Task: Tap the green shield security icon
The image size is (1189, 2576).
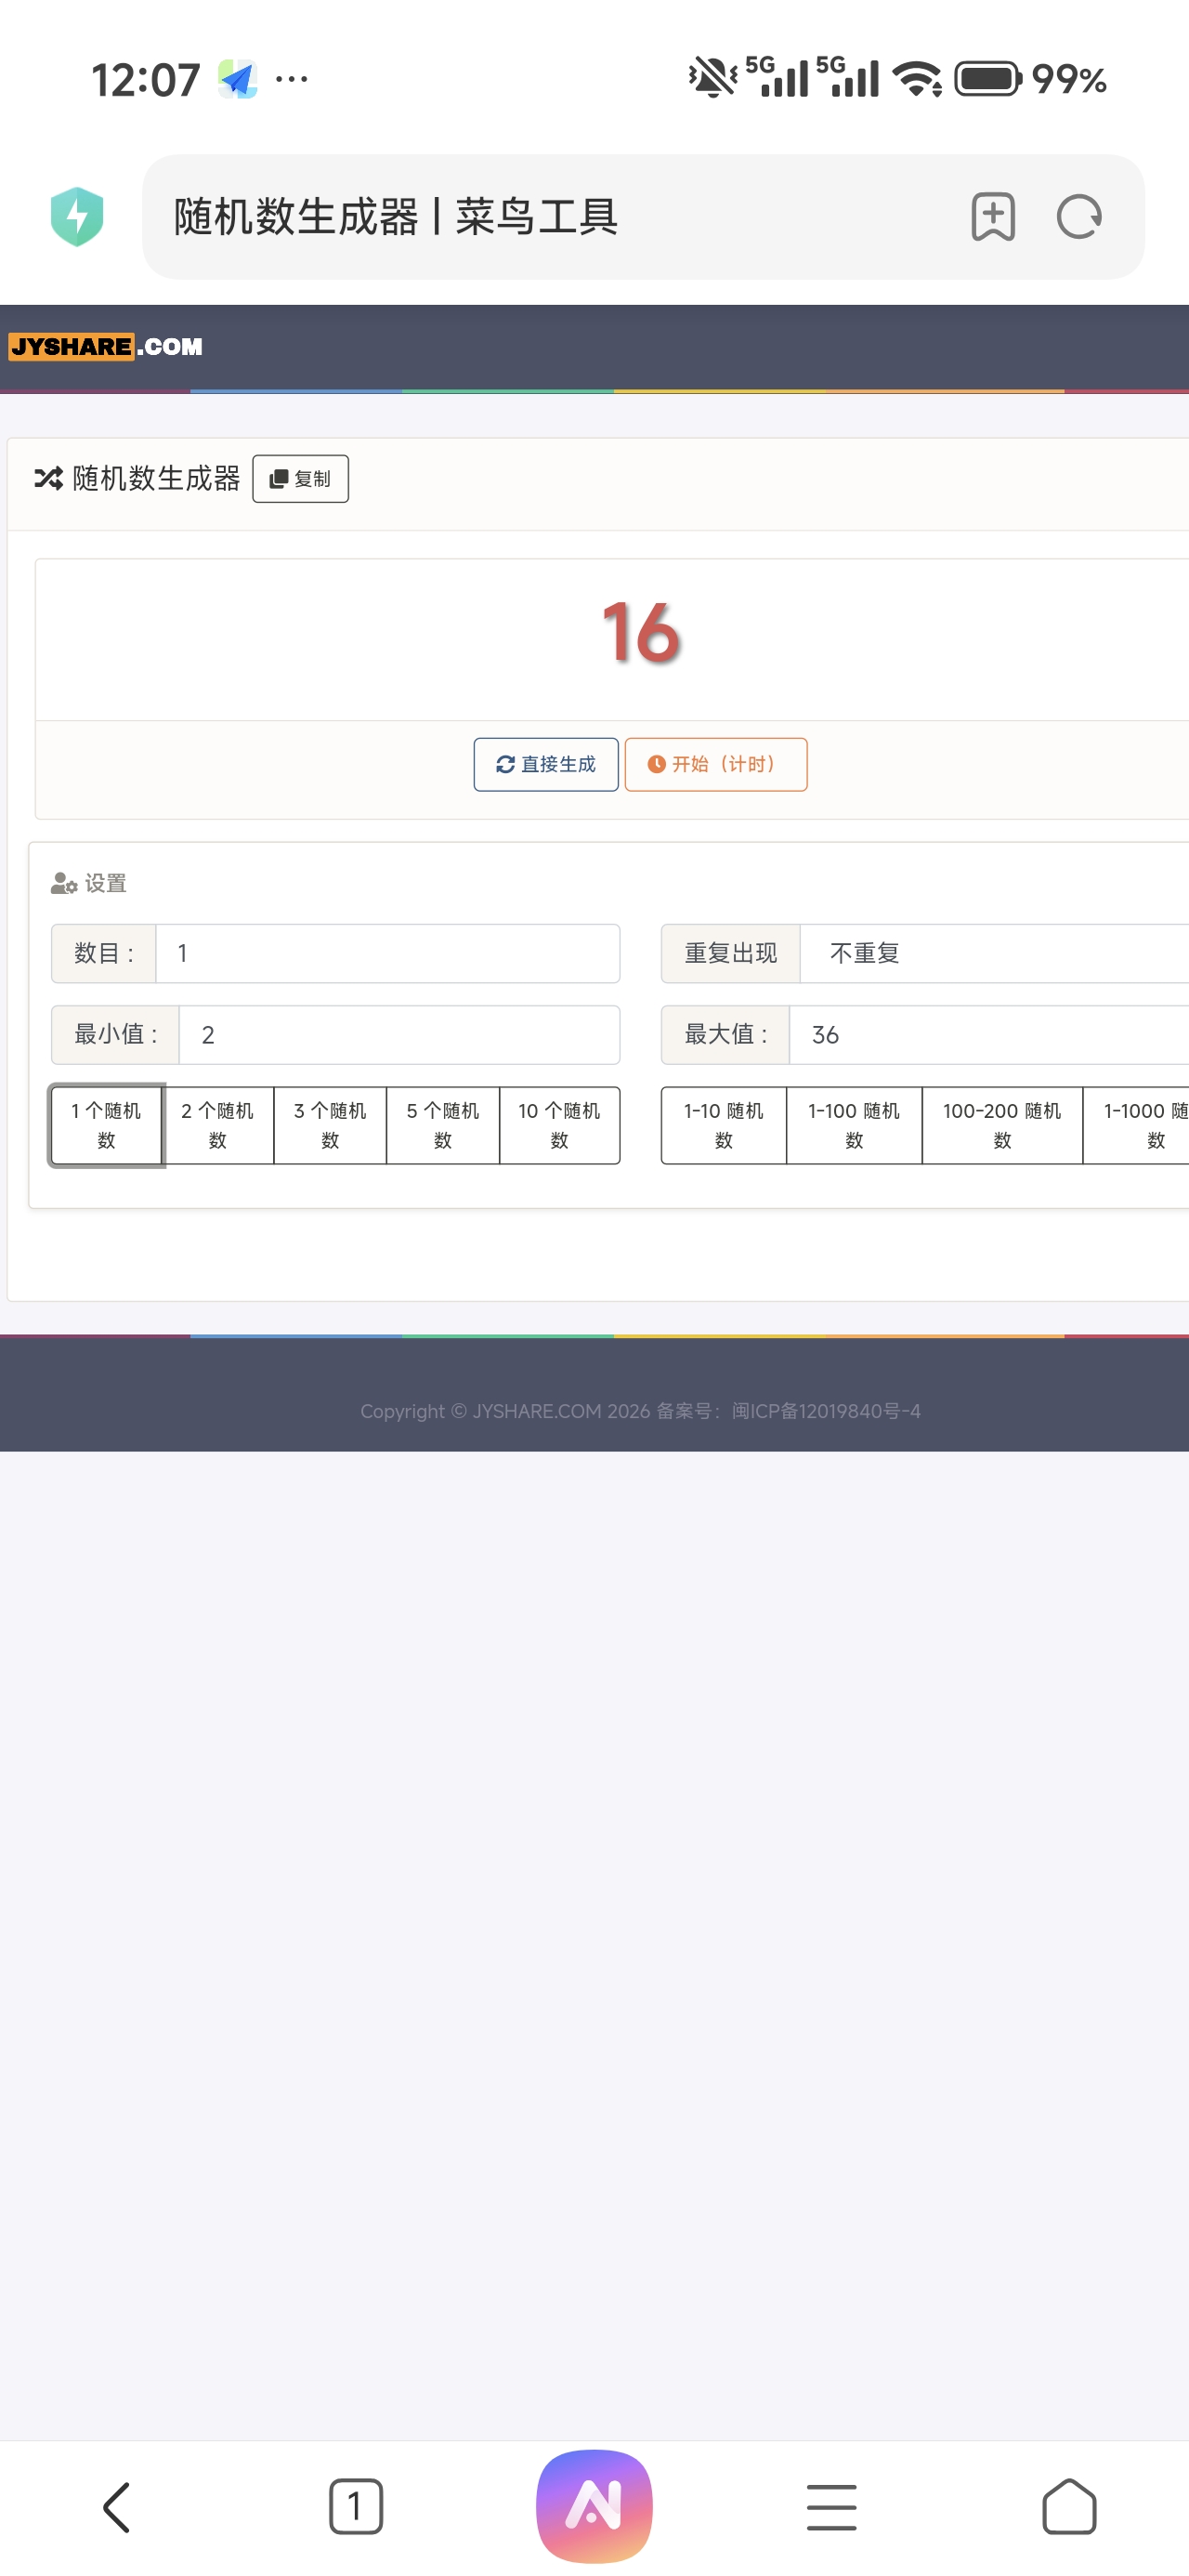Action: (x=77, y=216)
